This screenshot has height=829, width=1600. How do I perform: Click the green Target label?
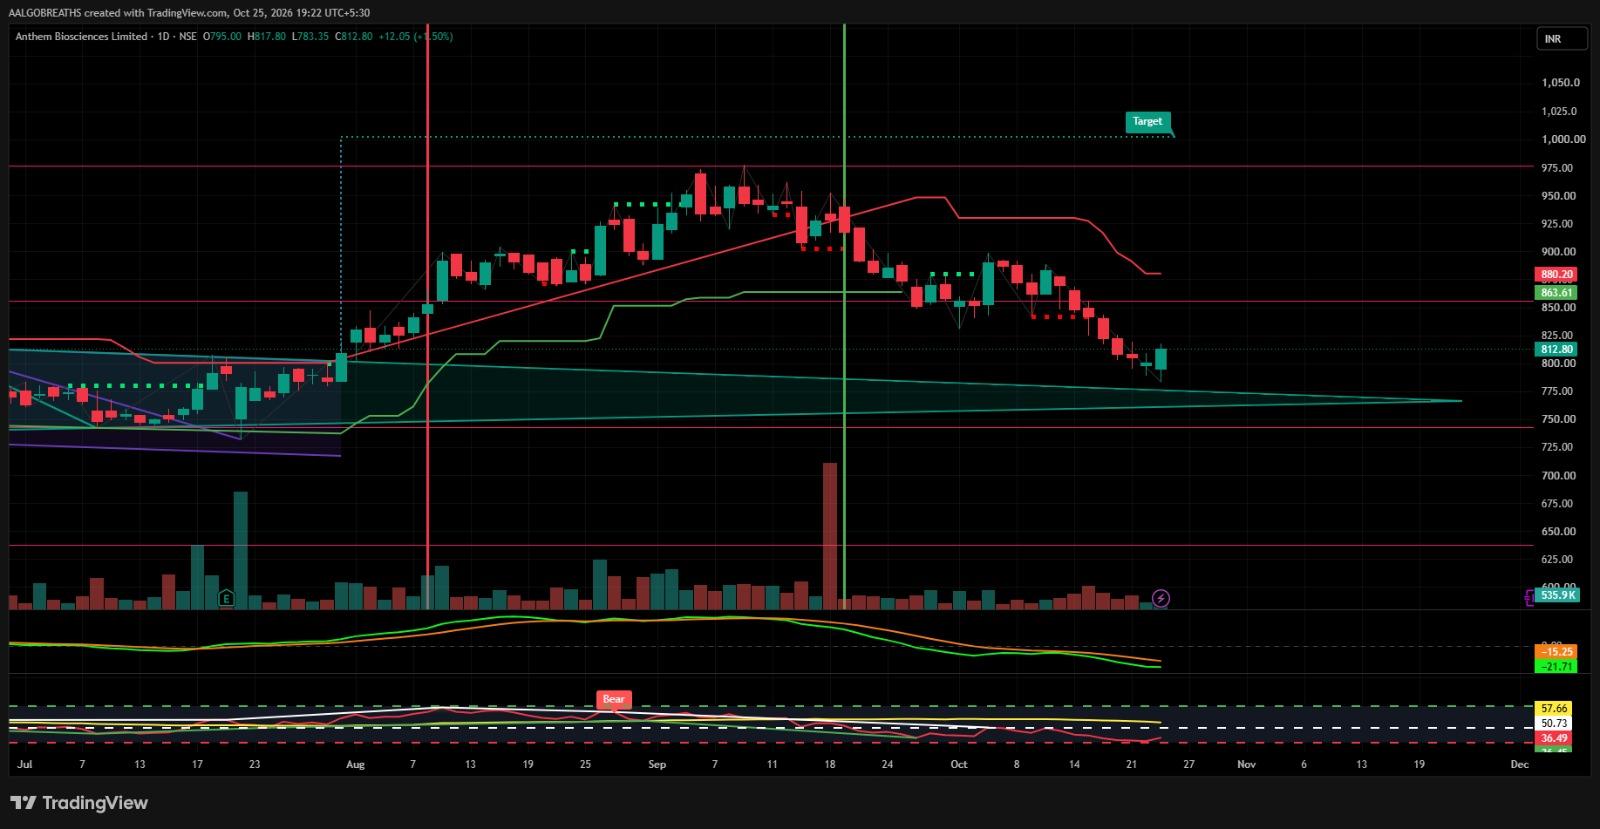pyautogui.click(x=1147, y=121)
